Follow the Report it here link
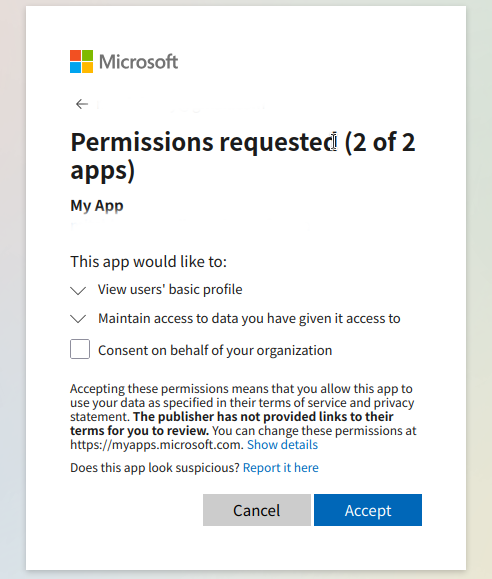The width and height of the screenshot is (492, 579). point(281,468)
